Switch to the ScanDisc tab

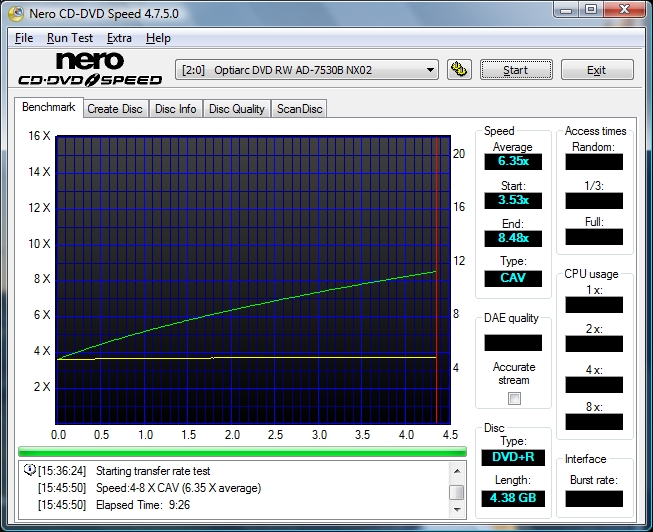coord(299,109)
